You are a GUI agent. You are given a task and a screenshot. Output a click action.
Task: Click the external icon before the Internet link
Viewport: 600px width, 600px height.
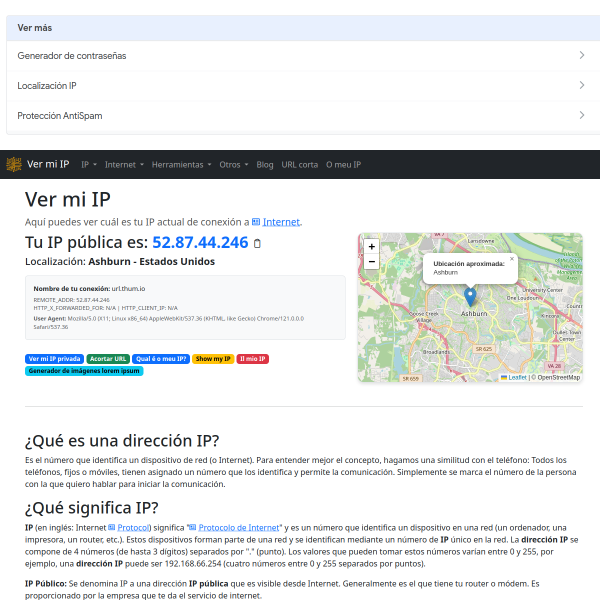pos(256,222)
